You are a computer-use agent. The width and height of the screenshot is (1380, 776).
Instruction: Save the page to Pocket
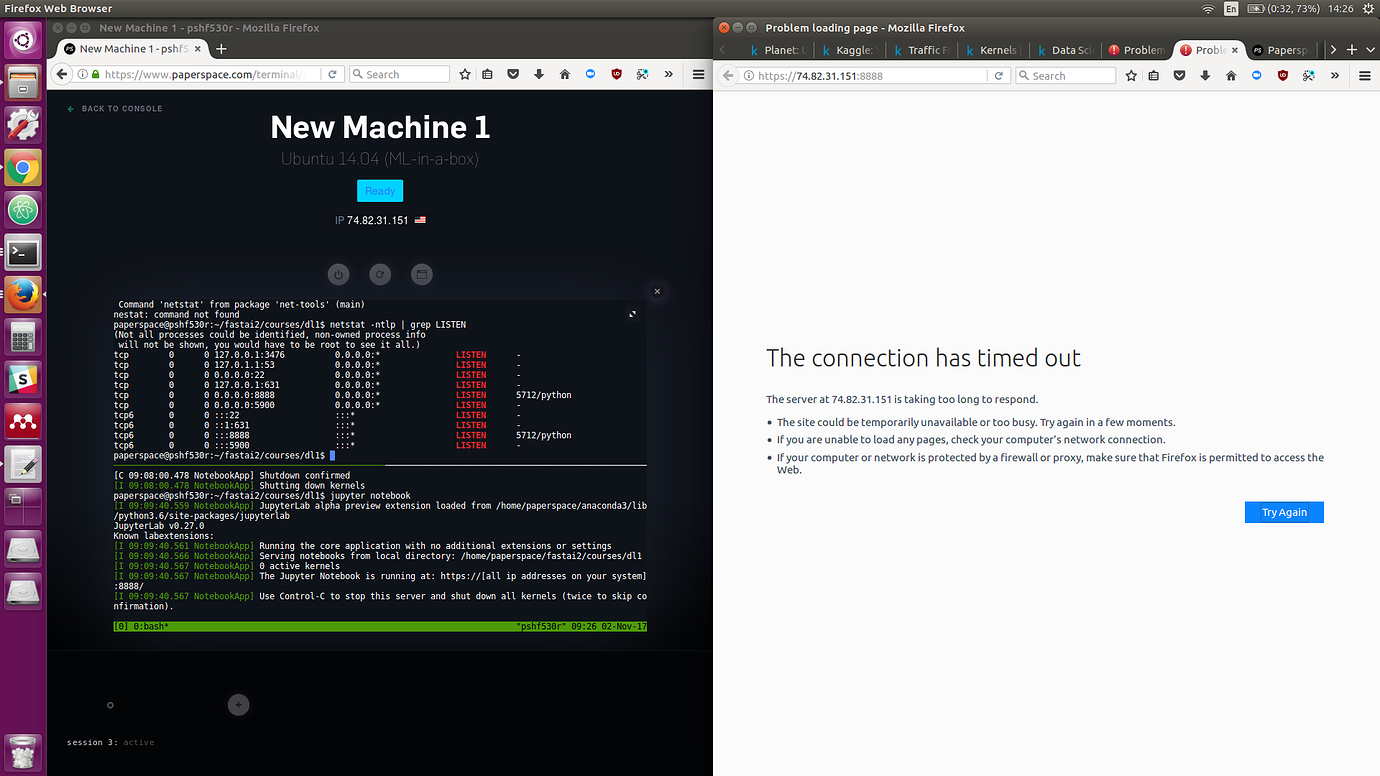tap(511, 74)
